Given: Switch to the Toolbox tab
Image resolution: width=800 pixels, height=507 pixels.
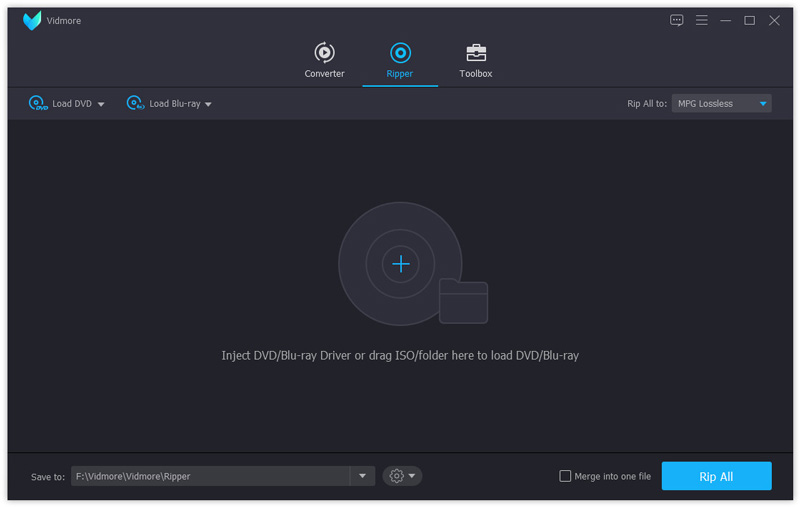Looking at the screenshot, I should pos(475,61).
